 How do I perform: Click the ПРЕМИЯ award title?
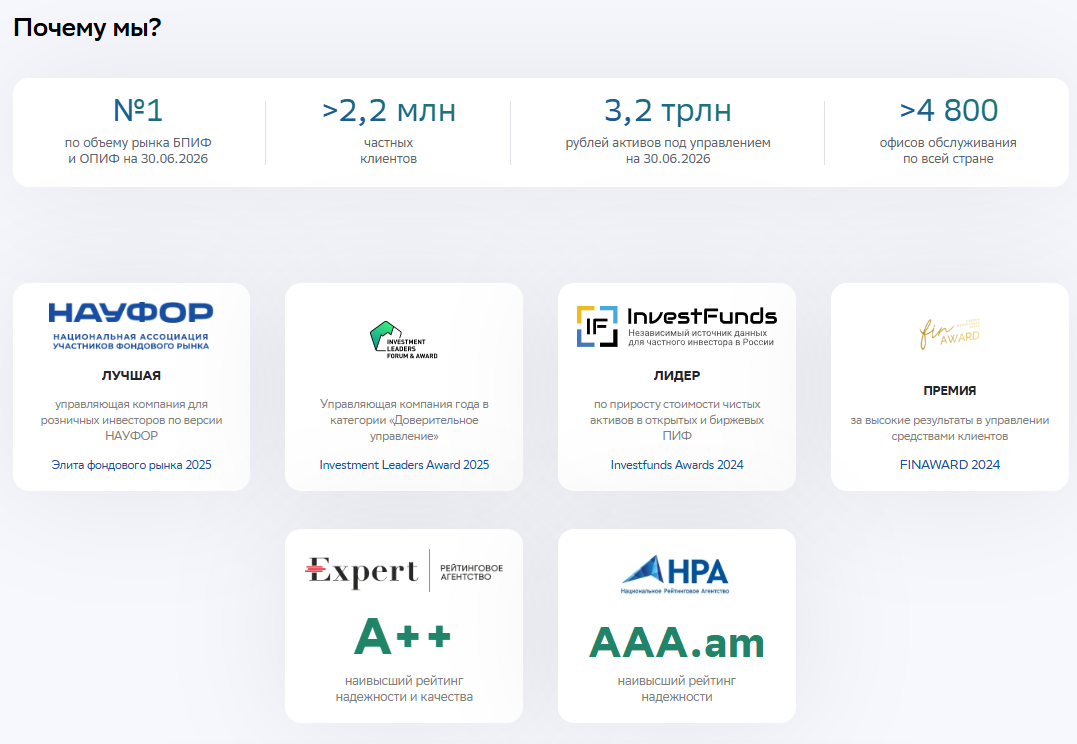click(x=950, y=391)
